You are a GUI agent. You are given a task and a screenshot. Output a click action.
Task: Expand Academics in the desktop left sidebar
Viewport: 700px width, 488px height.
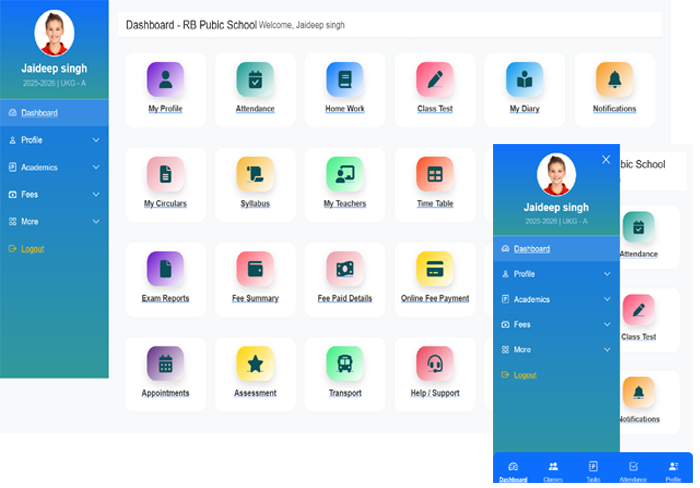pos(54,167)
